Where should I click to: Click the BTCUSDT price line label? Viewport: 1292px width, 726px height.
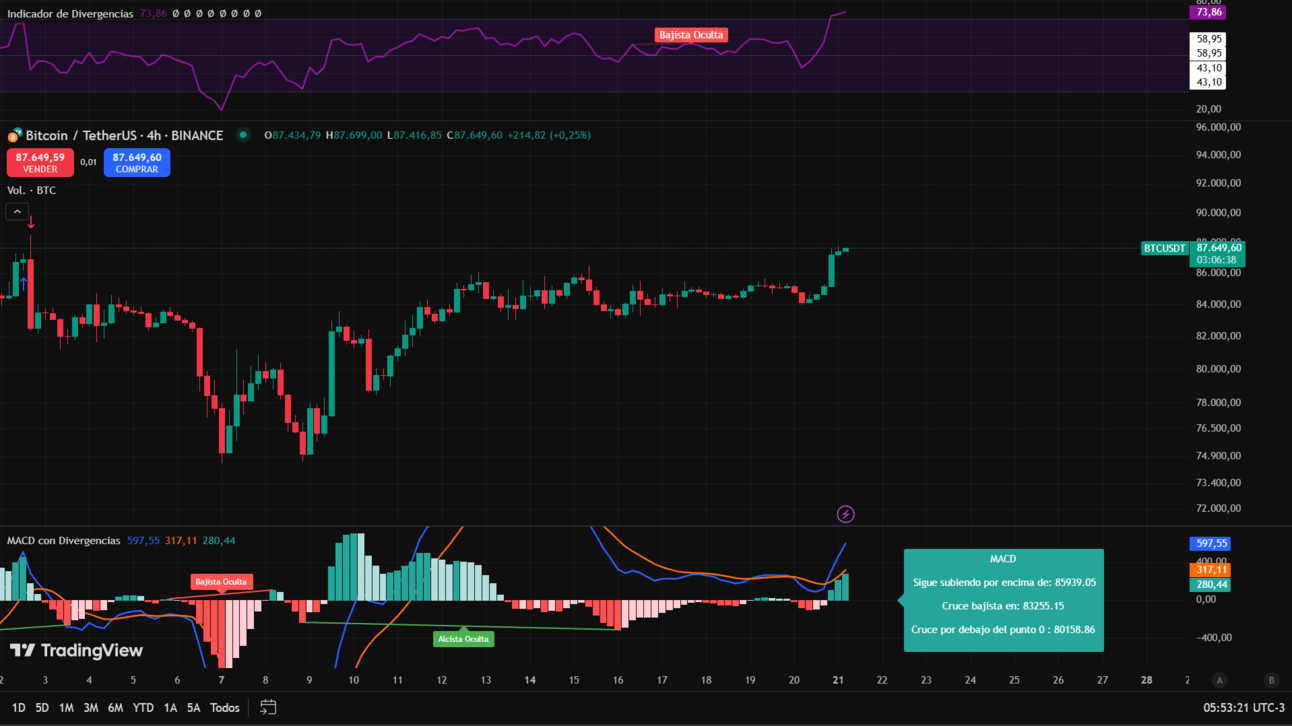[x=1164, y=248]
